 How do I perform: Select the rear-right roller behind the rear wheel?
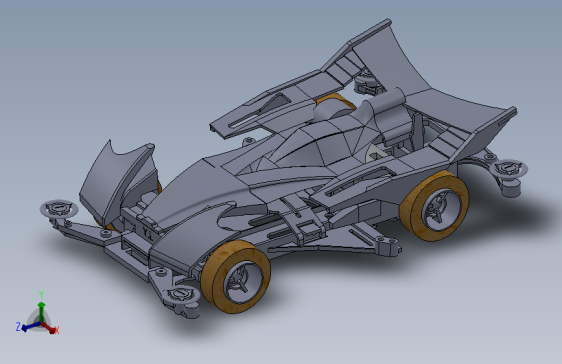pyautogui.click(x=508, y=169)
